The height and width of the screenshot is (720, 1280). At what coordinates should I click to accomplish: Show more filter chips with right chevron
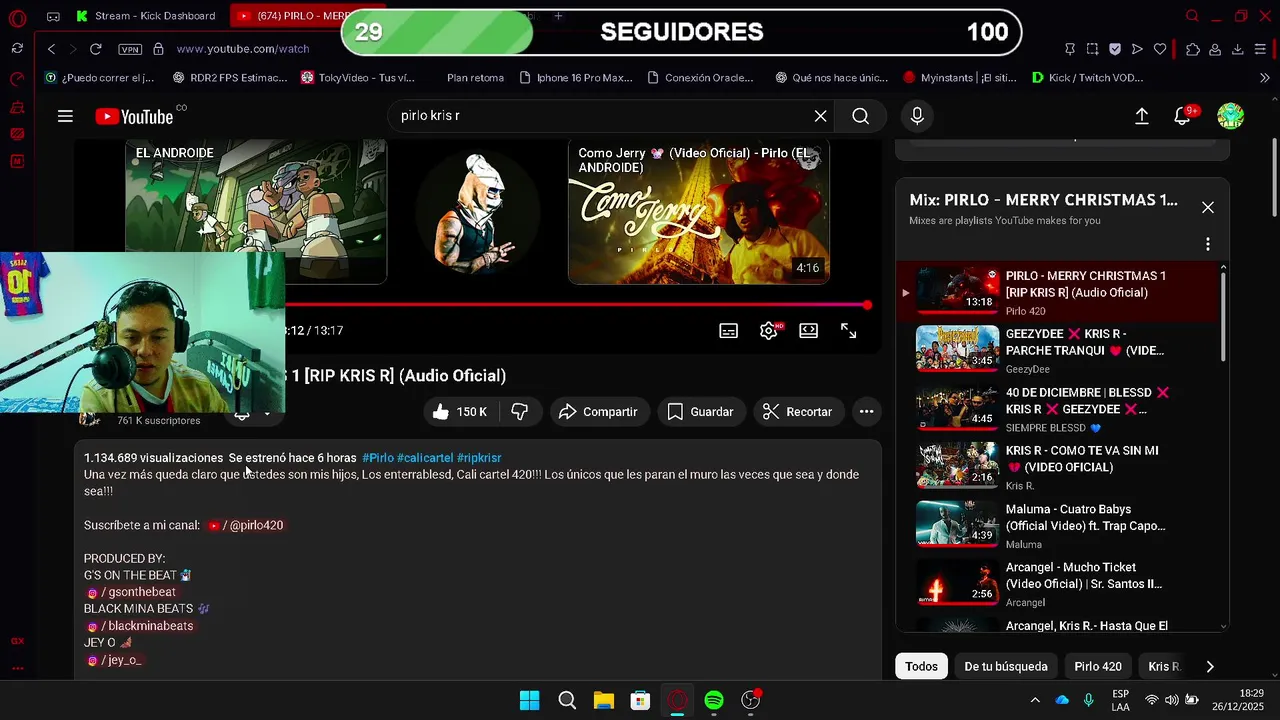pos(1210,666)
